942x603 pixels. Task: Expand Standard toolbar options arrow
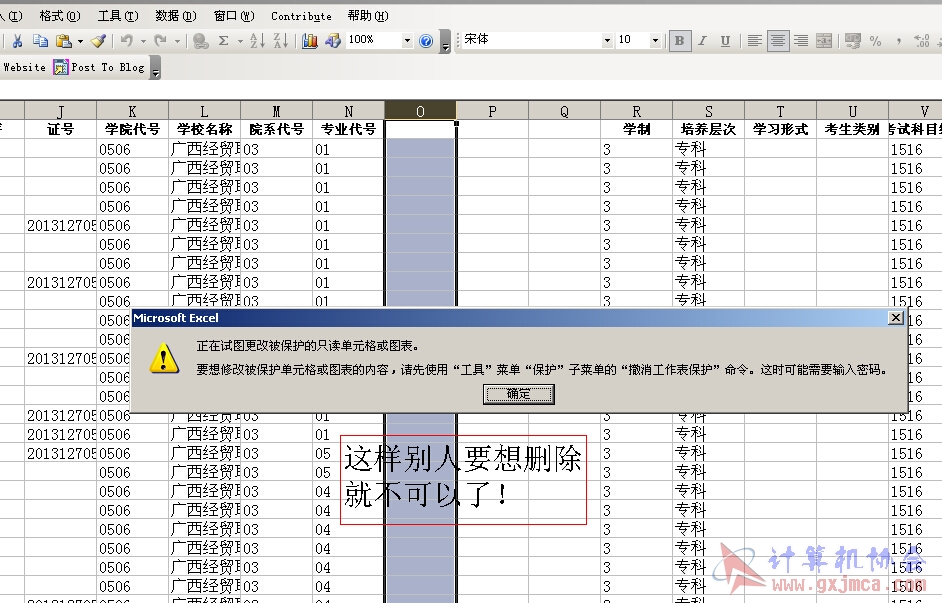point(445,42)
